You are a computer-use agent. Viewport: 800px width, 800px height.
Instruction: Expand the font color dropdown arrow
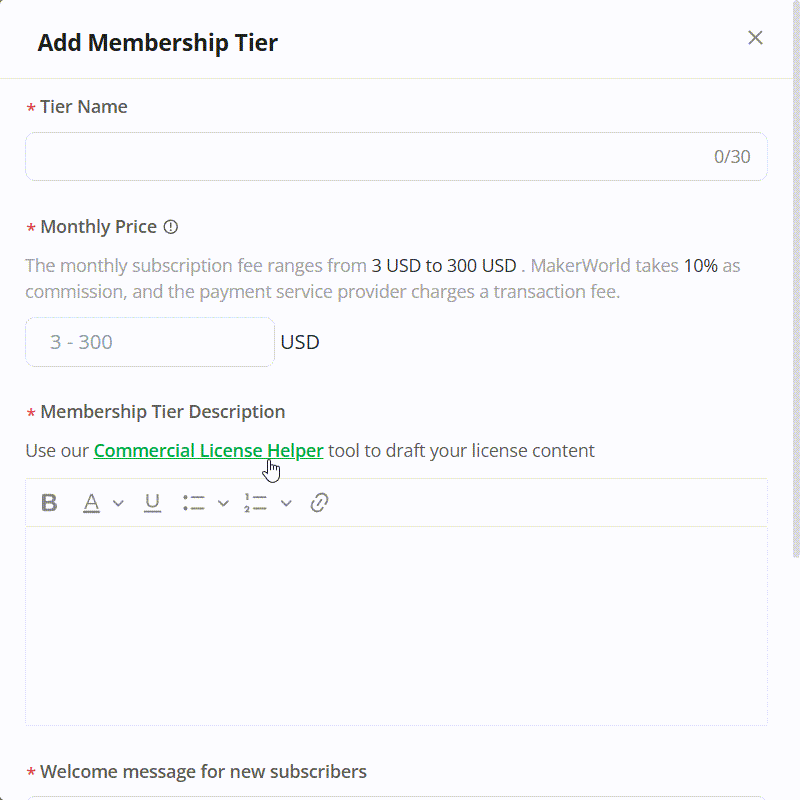[118, 503]
